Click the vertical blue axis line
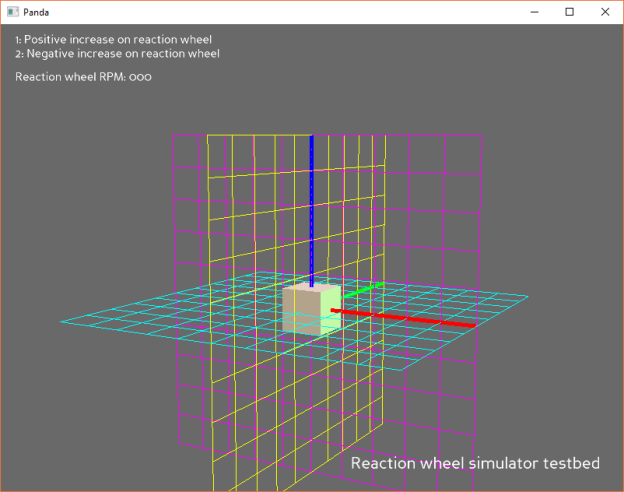The width and height of the screenshot is (624, 492). (x=312, y=211)
